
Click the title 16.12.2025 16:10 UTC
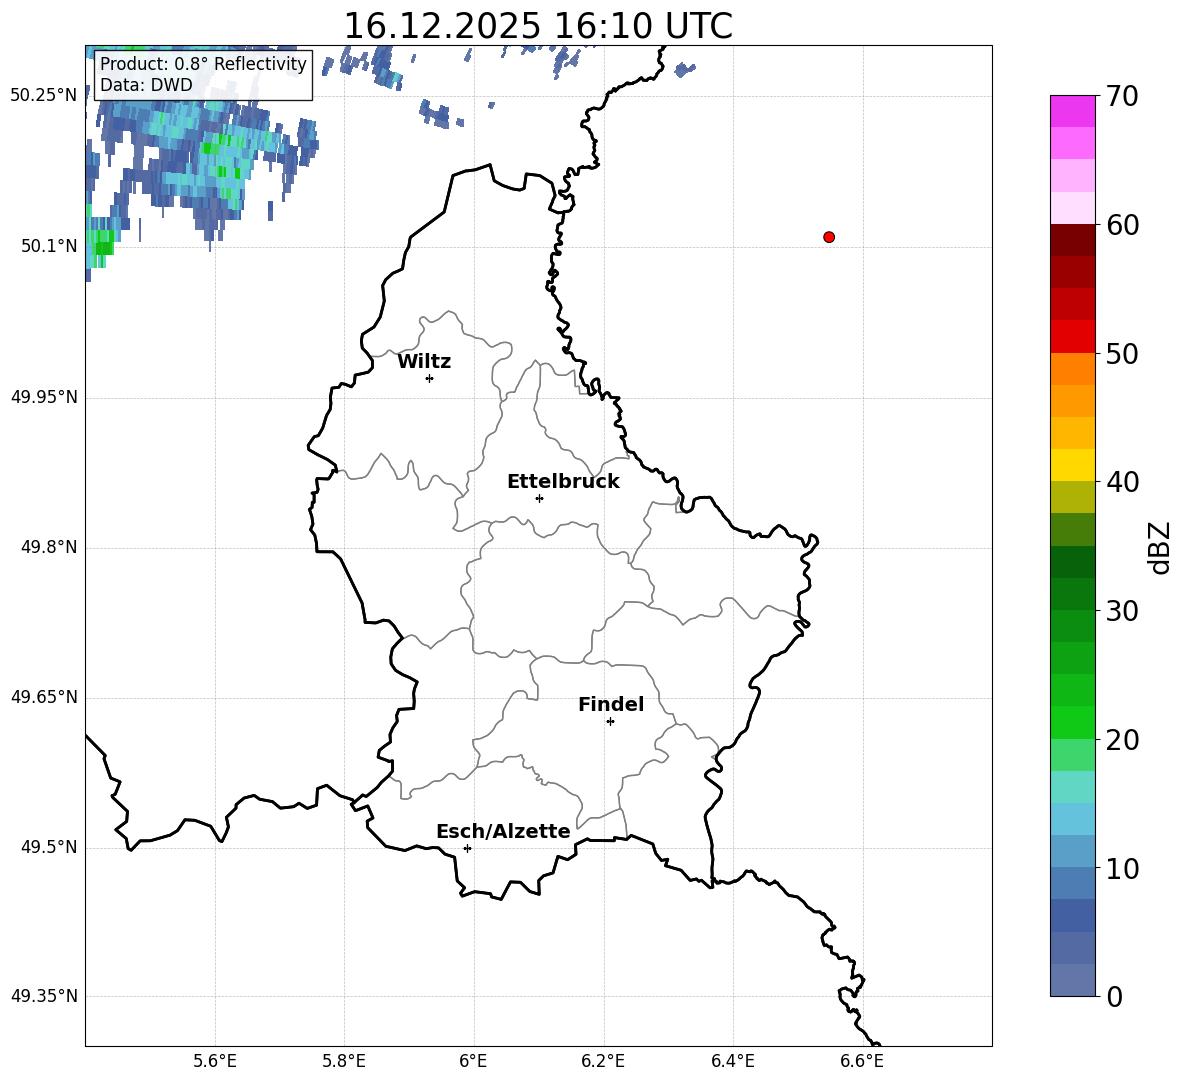[x=538, y=26]
